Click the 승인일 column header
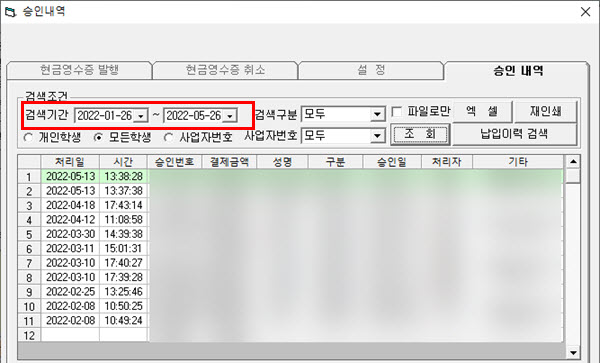The image size is (600, 363). [x=392, y=162]
